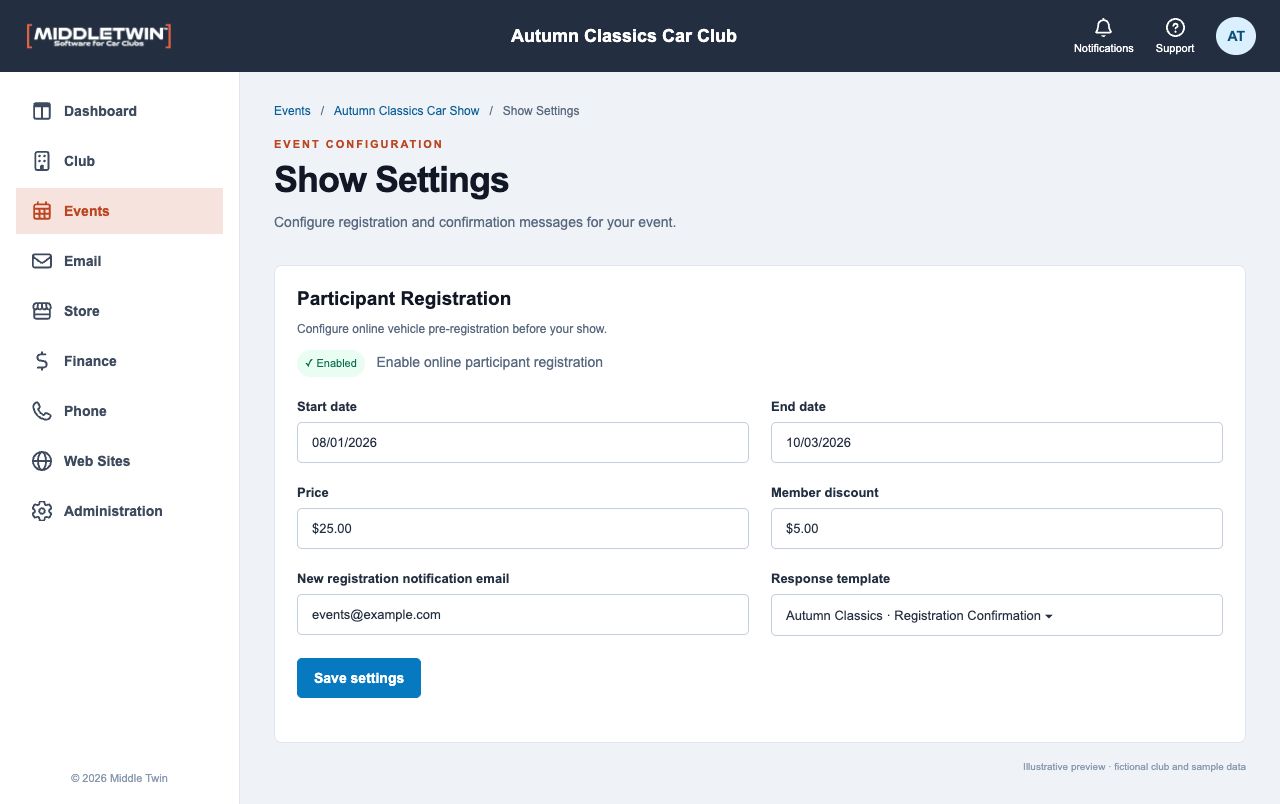Click the Start date field
The height and width of the screenshot is (804, 1280).
click(x=523, y=442)
